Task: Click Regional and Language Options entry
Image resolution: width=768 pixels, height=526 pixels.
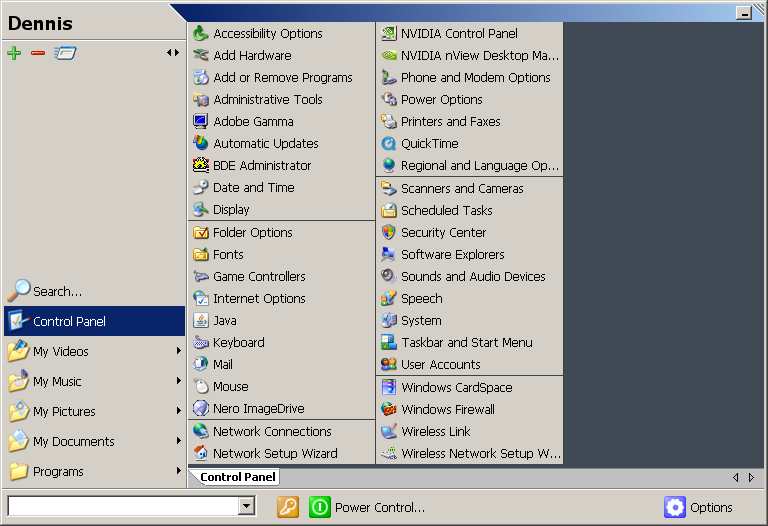Action: coord(469,166)
